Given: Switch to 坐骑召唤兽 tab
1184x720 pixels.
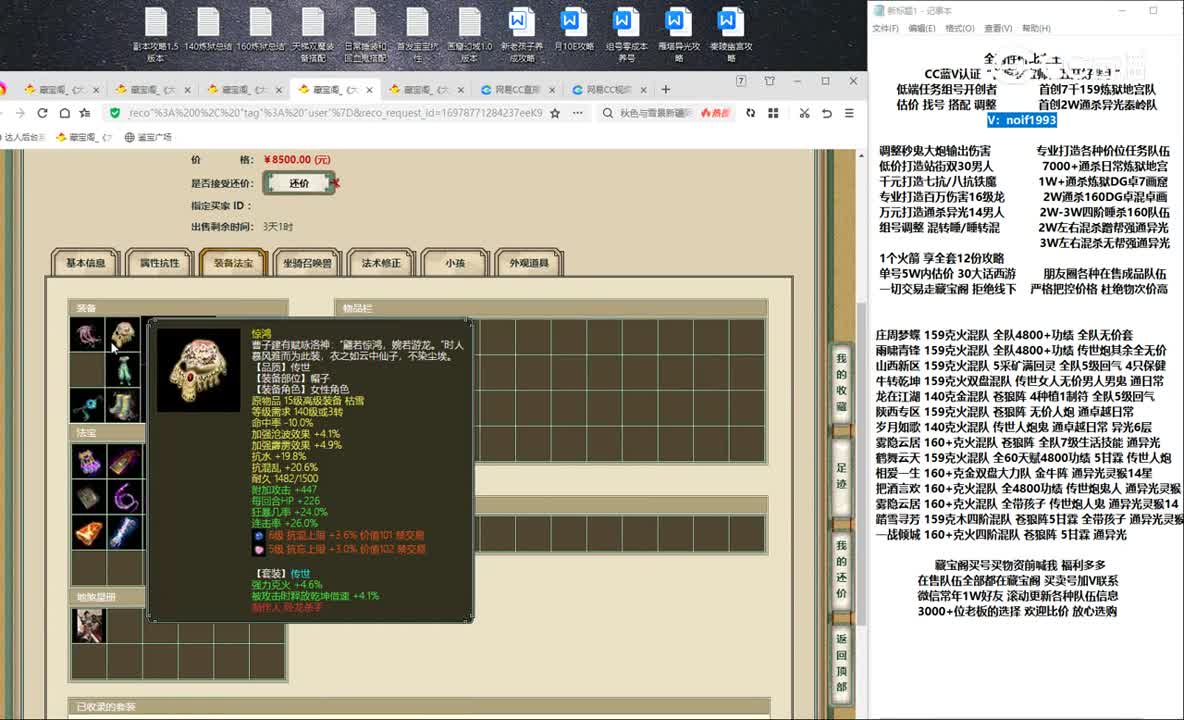Looking at the screenshot, I should coord(307,263).
